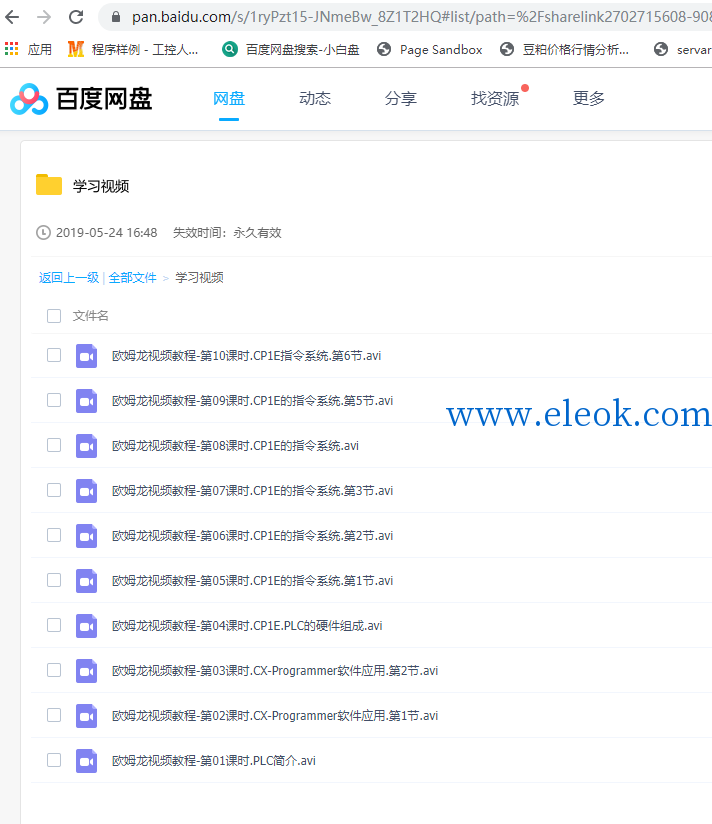Click video icon of 第08课时 file
This screenshot has height=824, width=712.
(86, 446)
